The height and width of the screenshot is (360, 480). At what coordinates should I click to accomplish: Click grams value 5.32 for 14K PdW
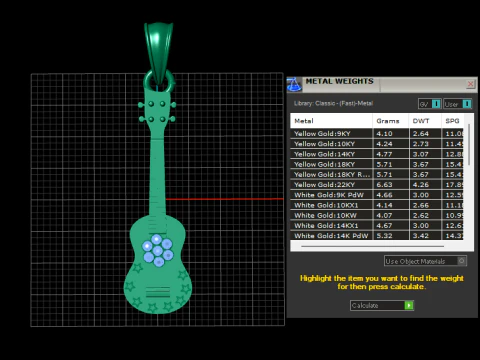click(x=384, y=236)
